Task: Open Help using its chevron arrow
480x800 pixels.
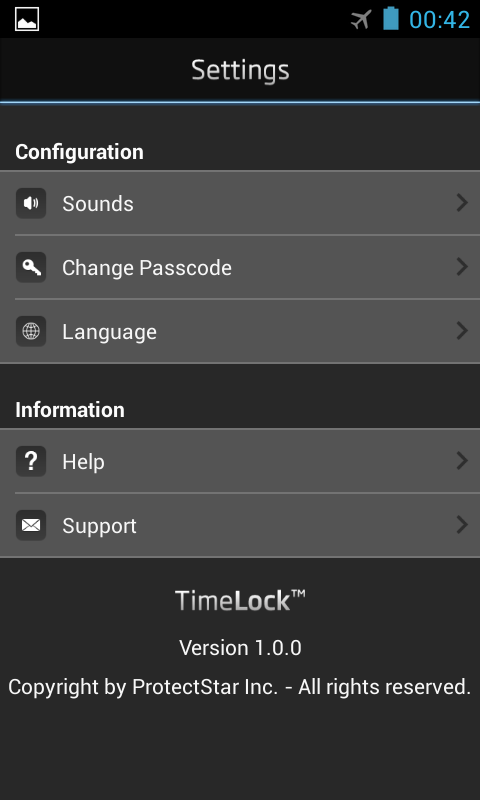Action: click(462, 461)
